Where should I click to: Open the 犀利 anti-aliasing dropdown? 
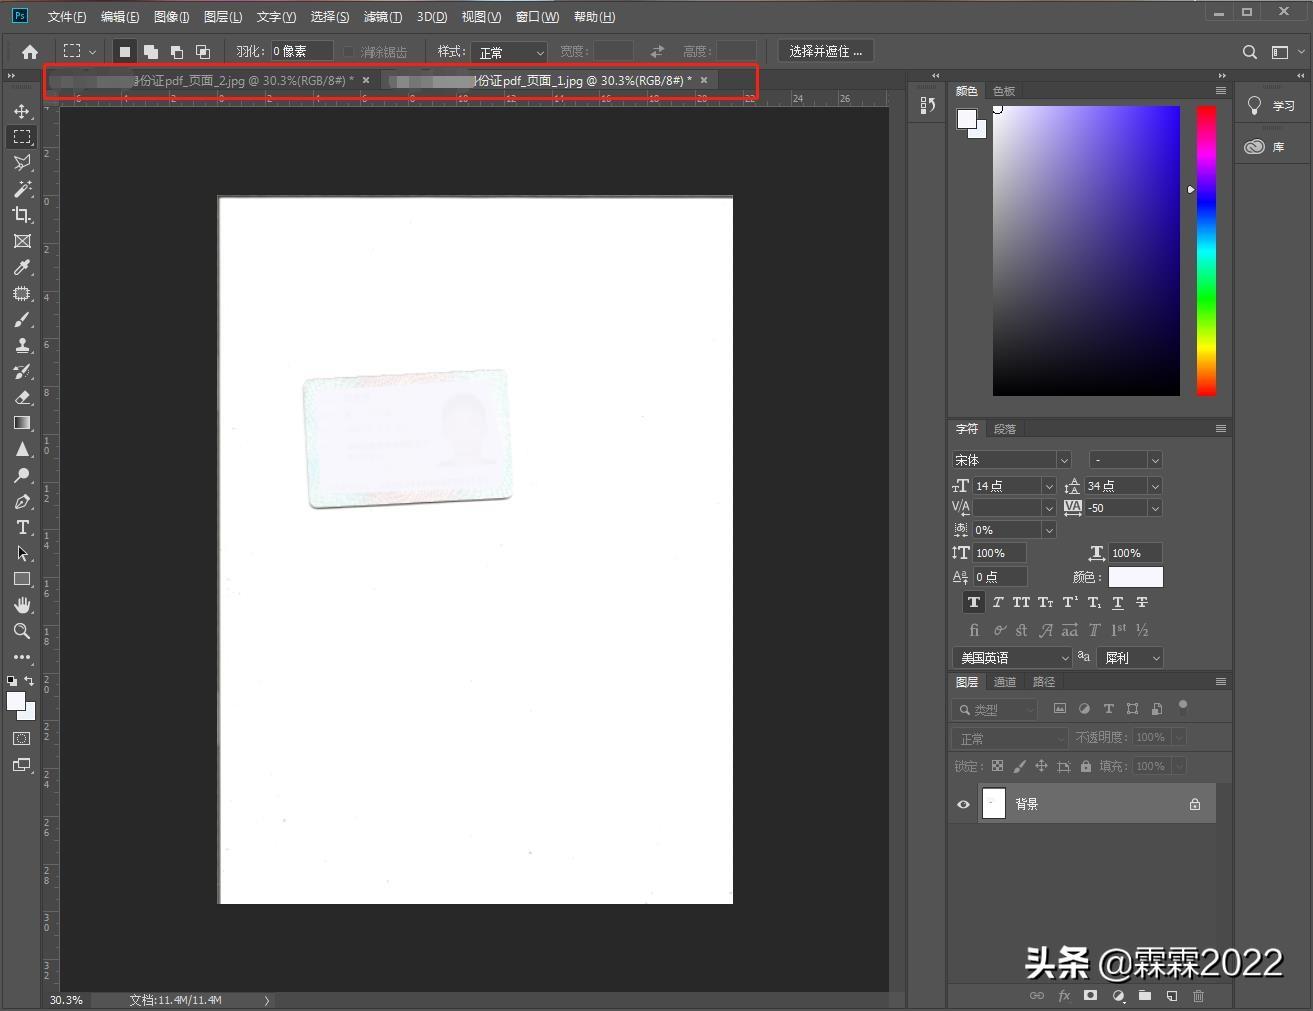[1129, 657]
